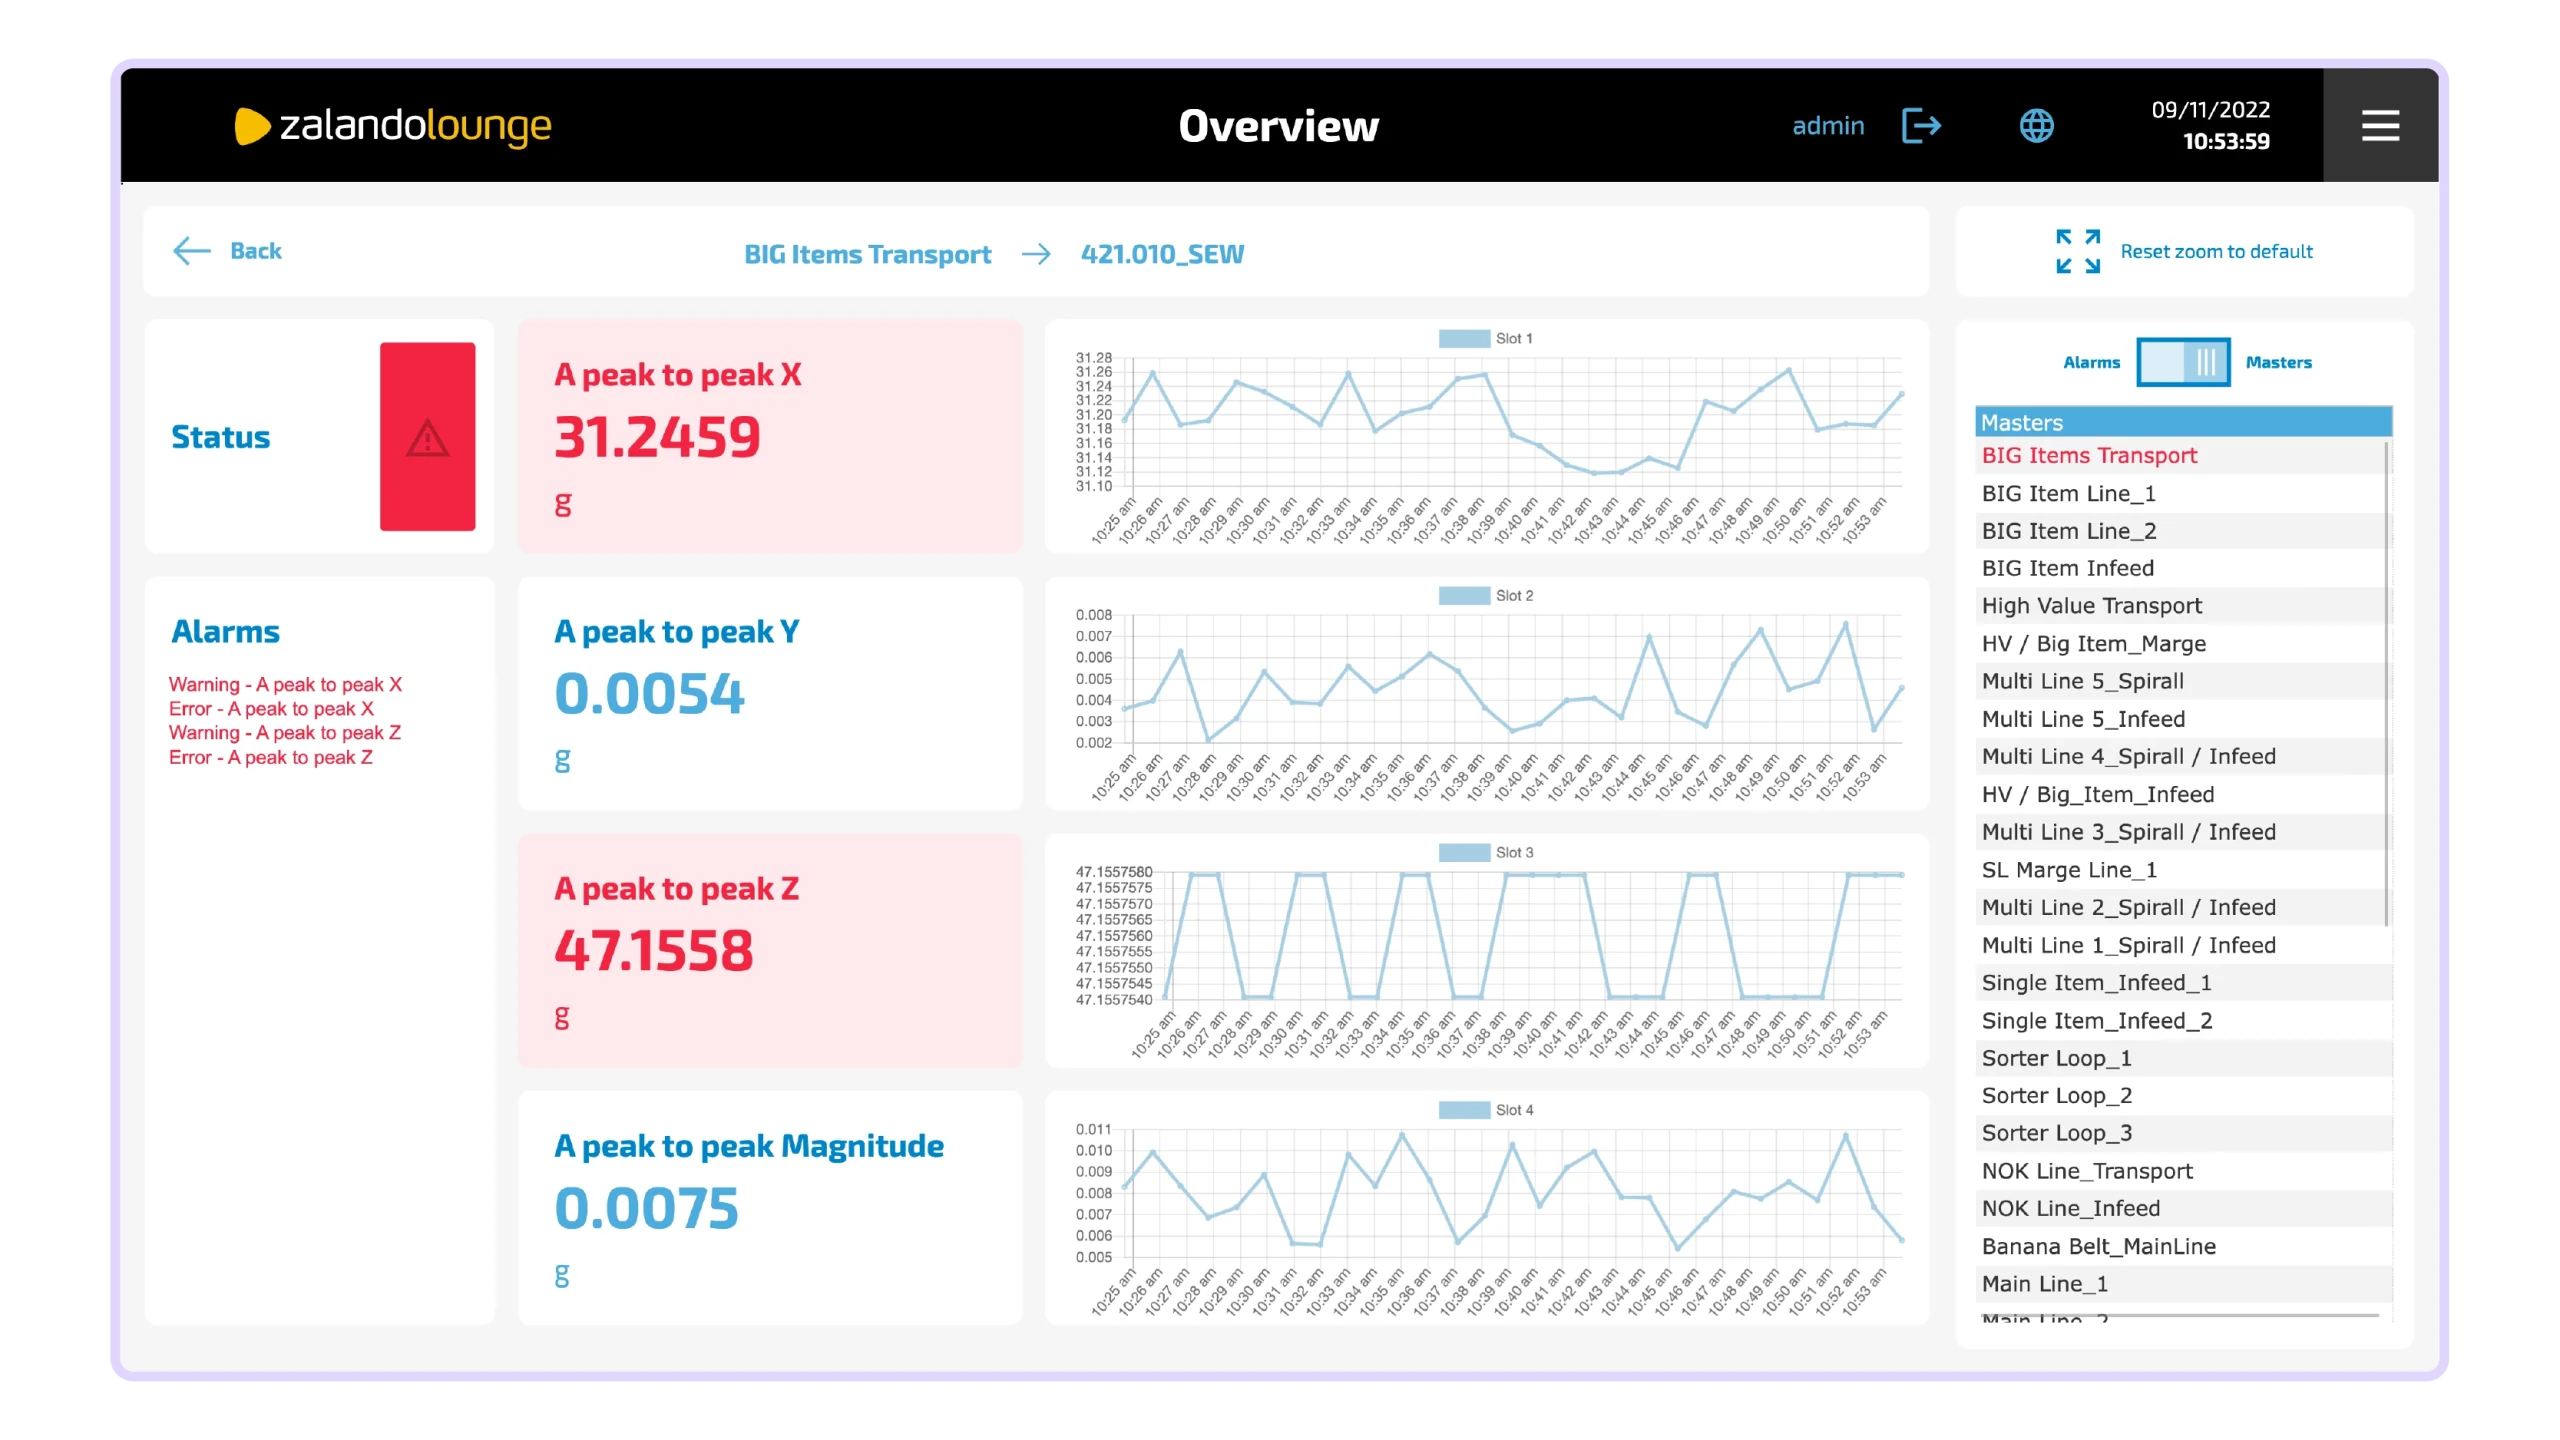The image size is (2560, 1440).
Task: Select Main Line_1
Action: 2183,1284
